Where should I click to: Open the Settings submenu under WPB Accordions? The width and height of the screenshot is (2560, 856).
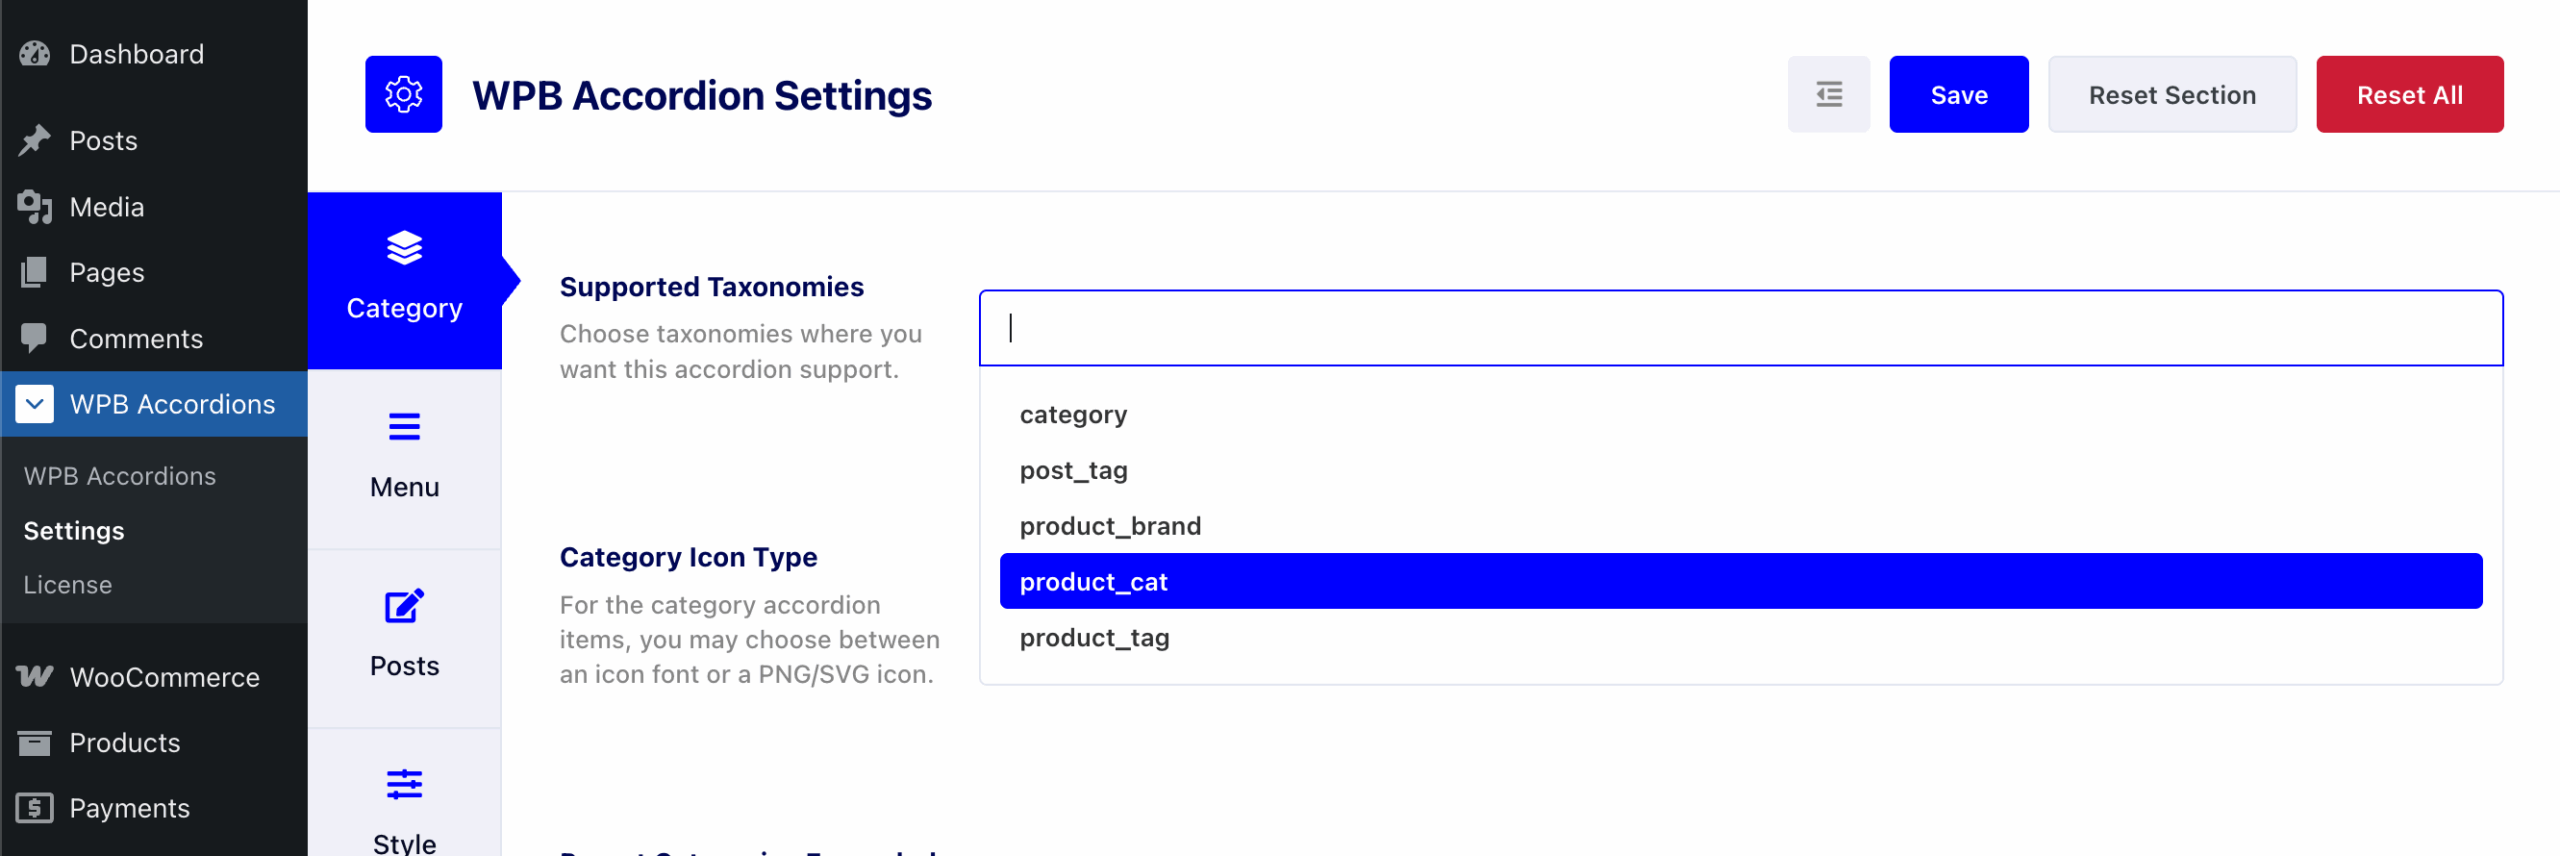click(74, 530)
